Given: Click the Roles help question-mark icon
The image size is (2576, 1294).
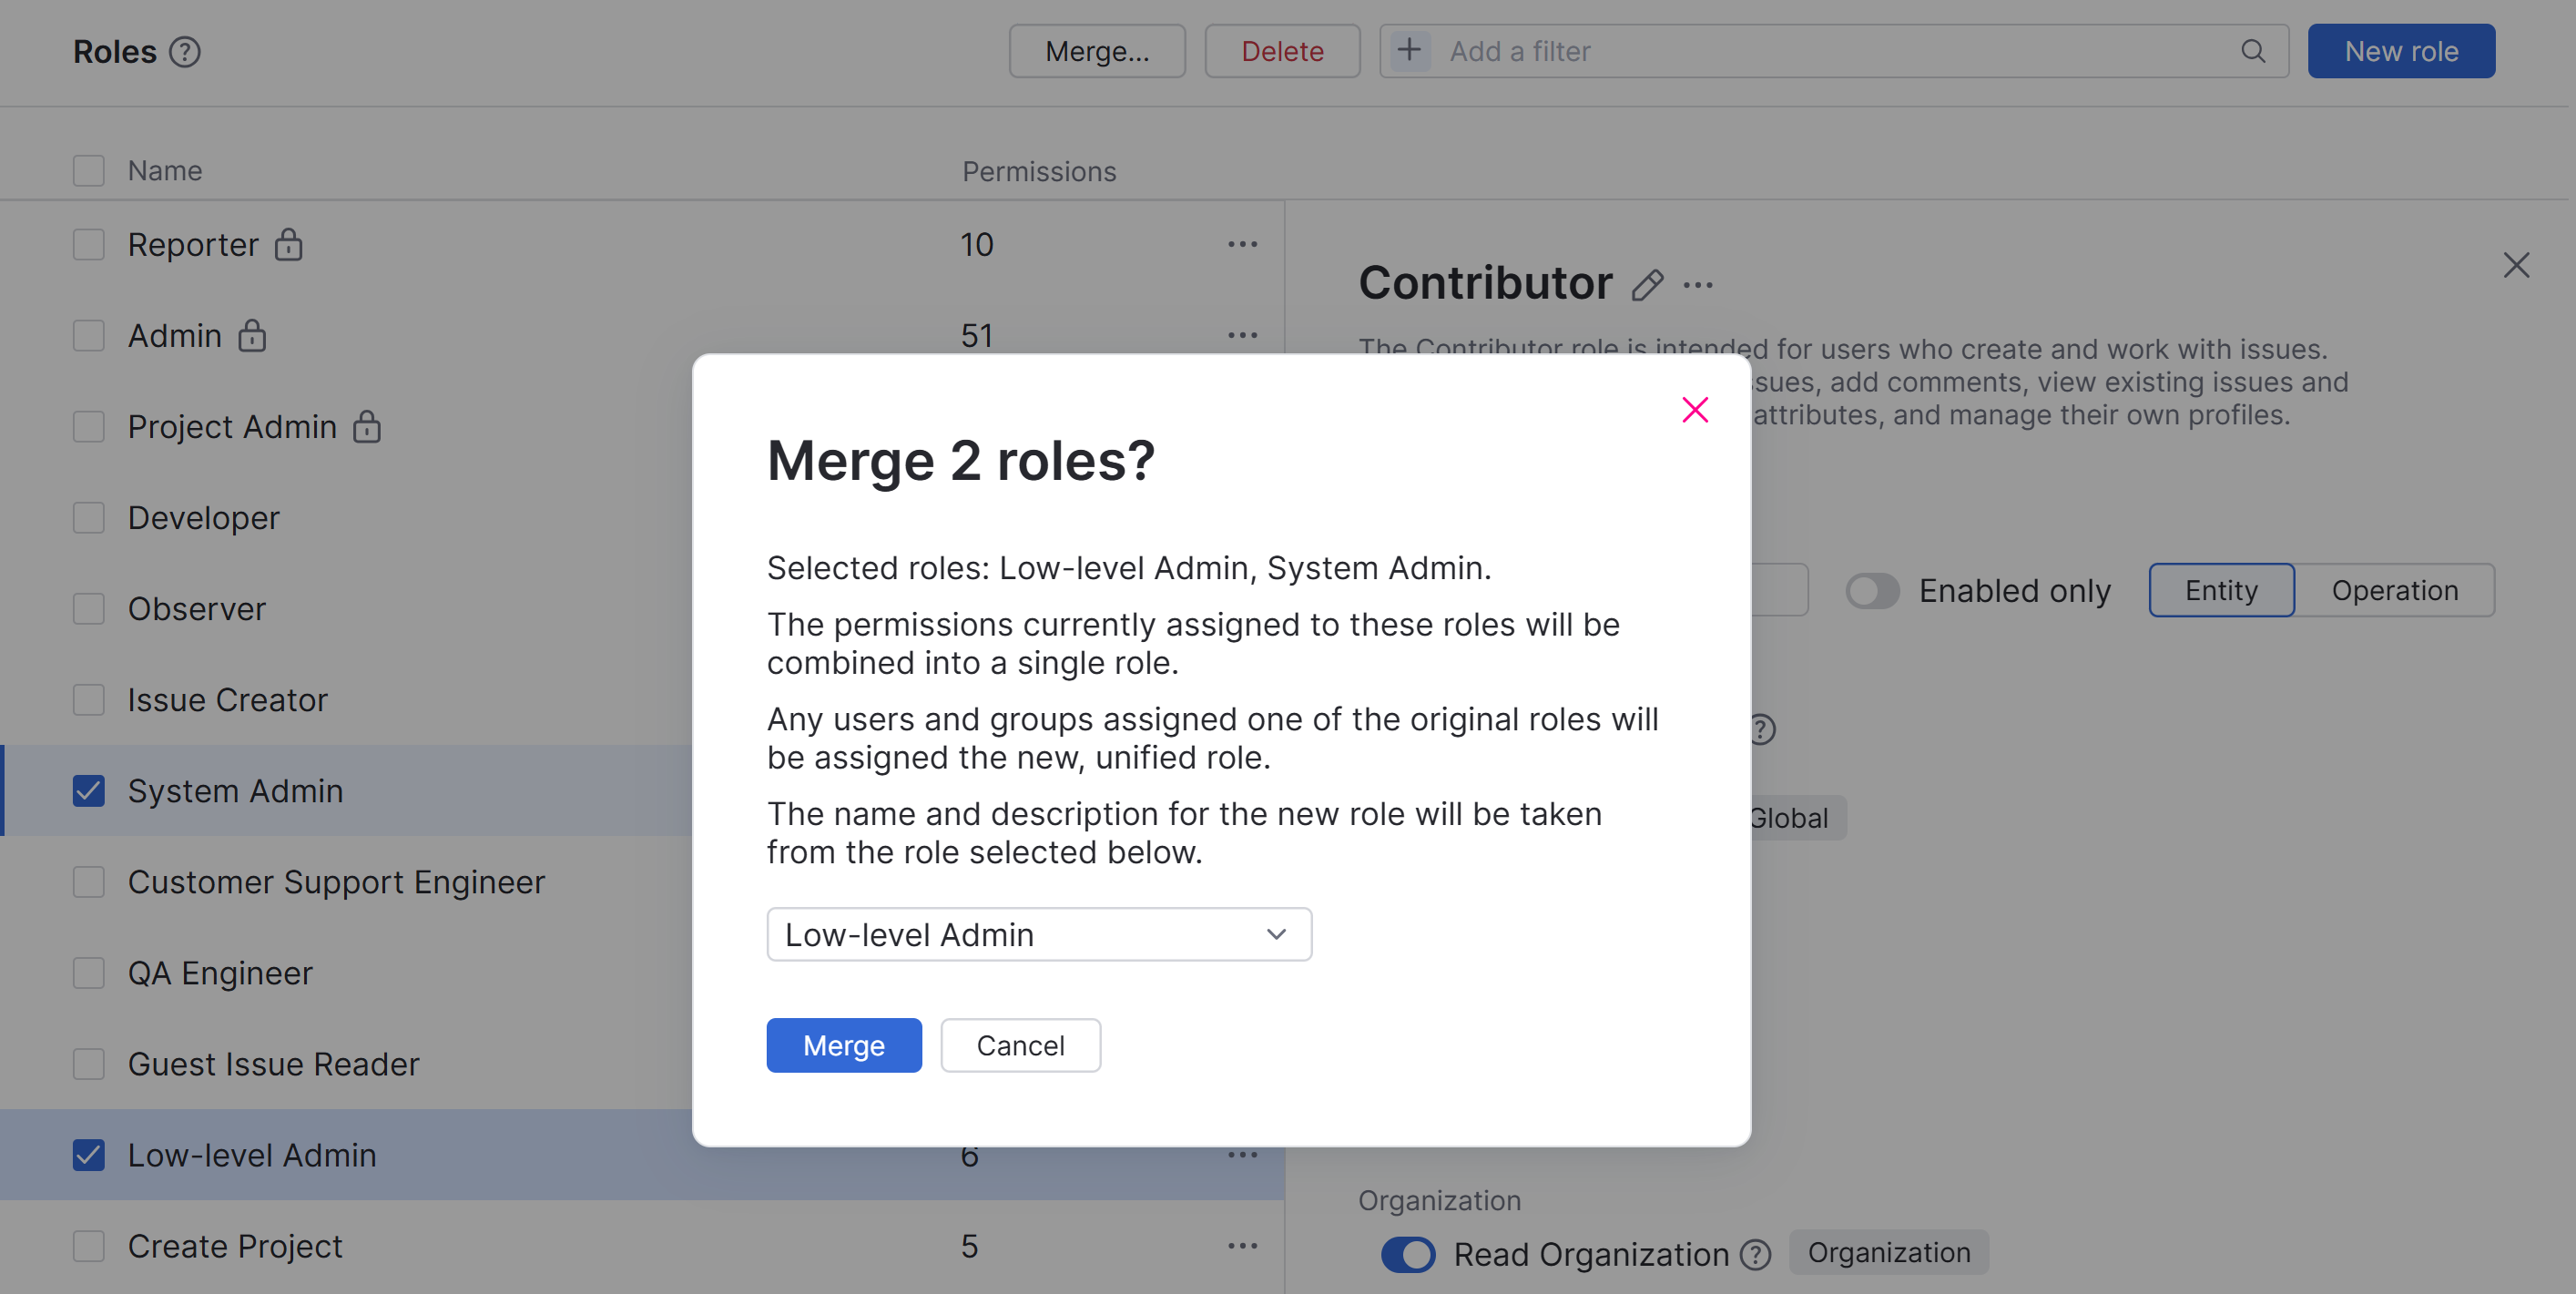Looking at the screenshot, I should coord(185,52).
